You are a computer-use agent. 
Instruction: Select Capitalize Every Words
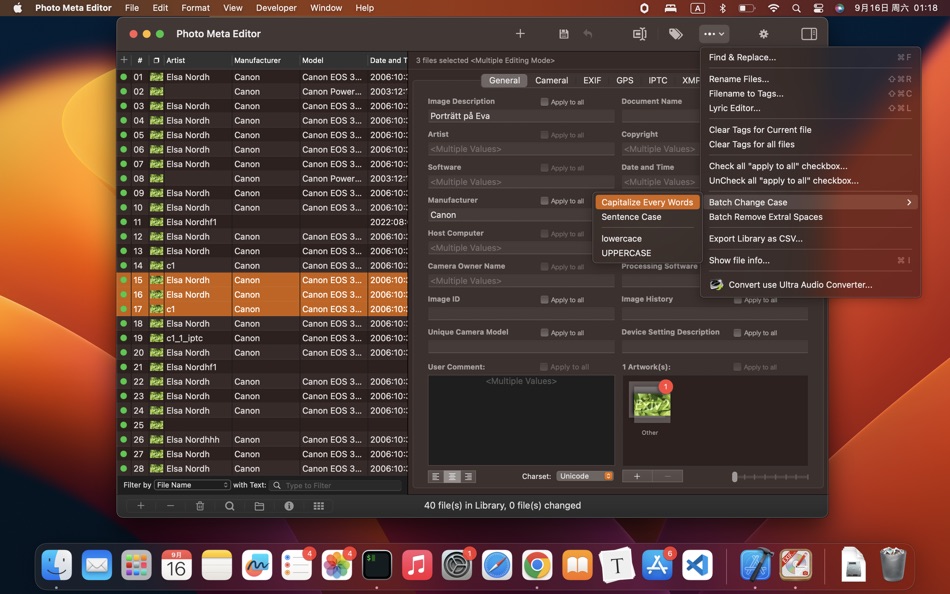pyautogui.click(x=647, y=202)
